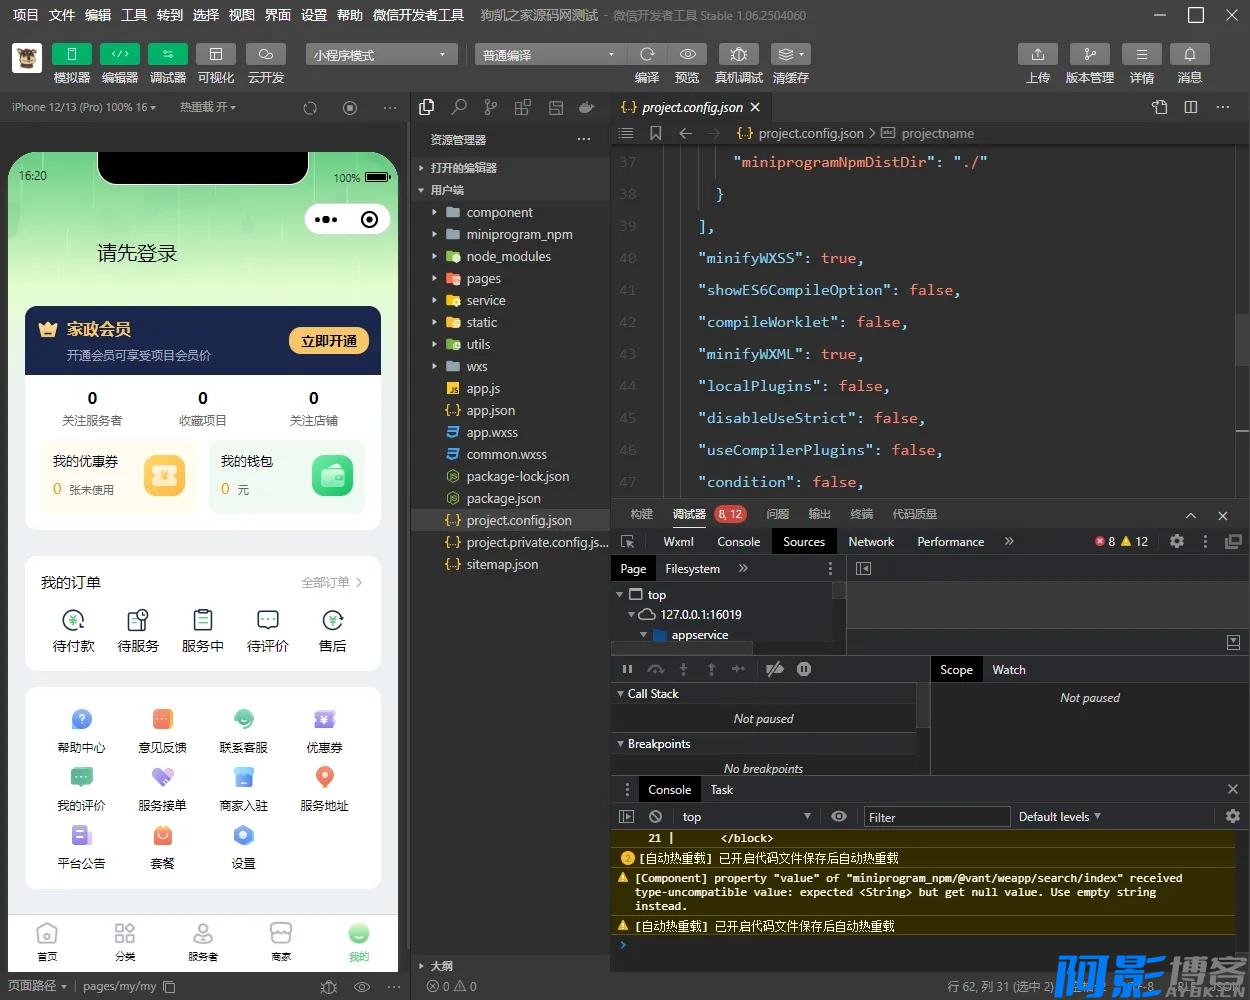1250x1000 pixels.
Task: Open the app.json file
Action: 490,410
